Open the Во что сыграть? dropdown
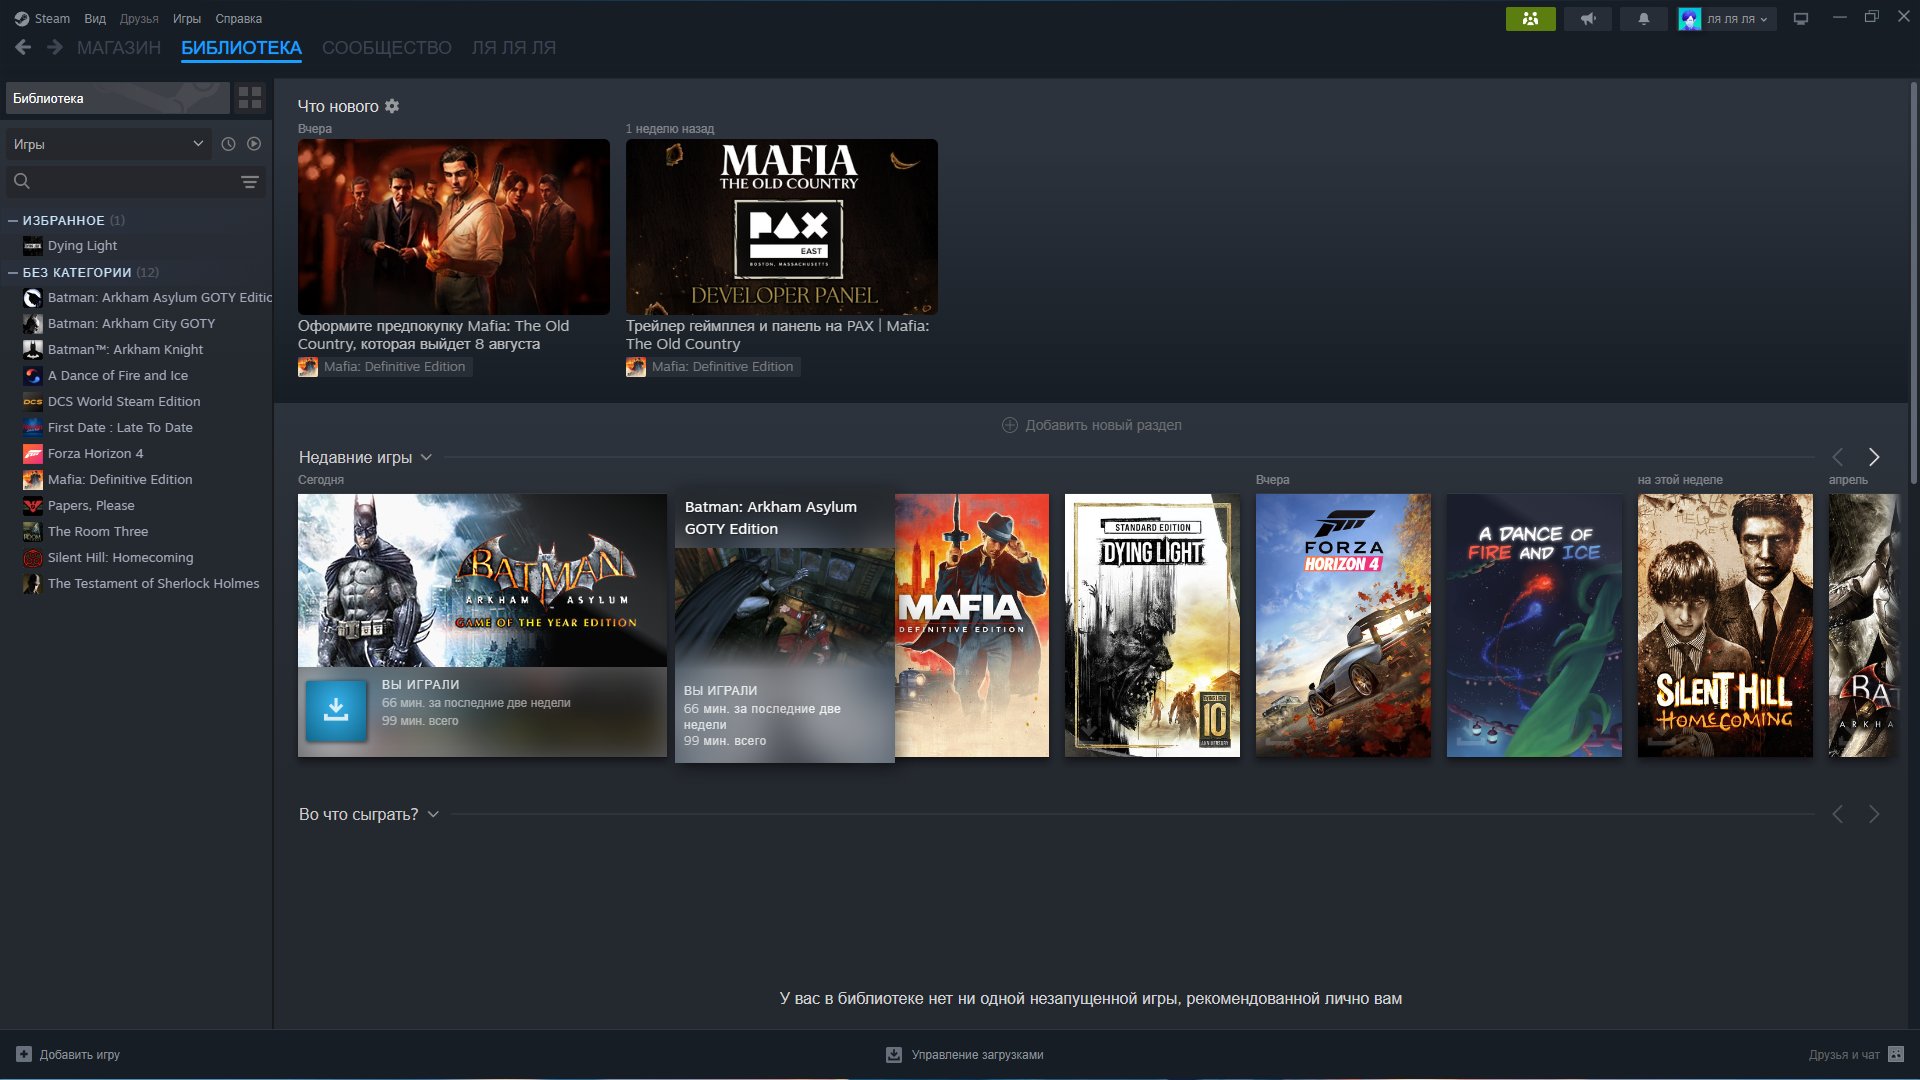The width and height of the screenshot is (1920, 1080). [433, 814]
